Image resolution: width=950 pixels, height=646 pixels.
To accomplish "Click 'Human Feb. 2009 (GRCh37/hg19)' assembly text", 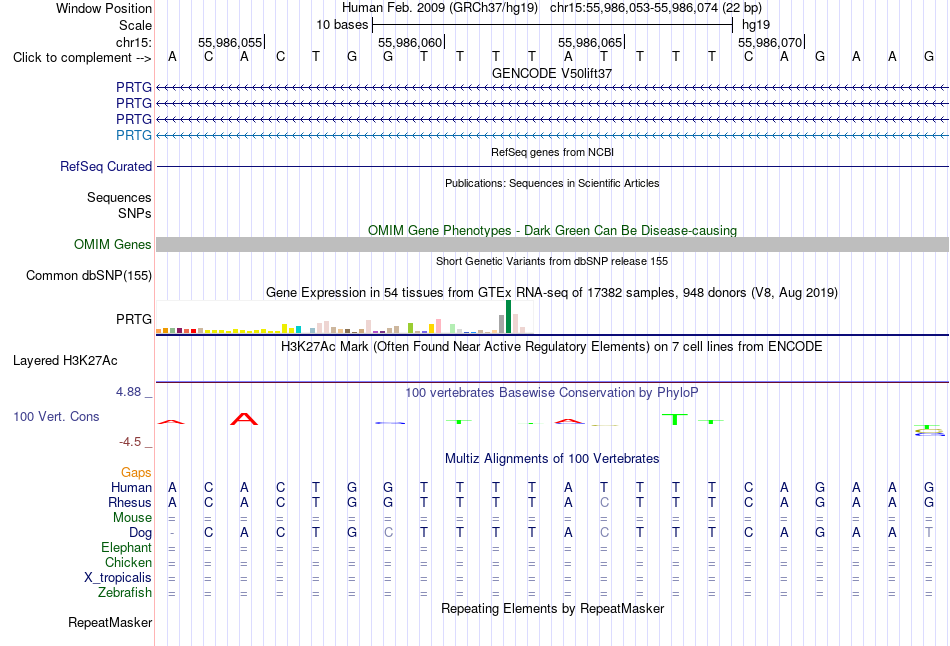I will pyautogui.click(x=440, y=8).
